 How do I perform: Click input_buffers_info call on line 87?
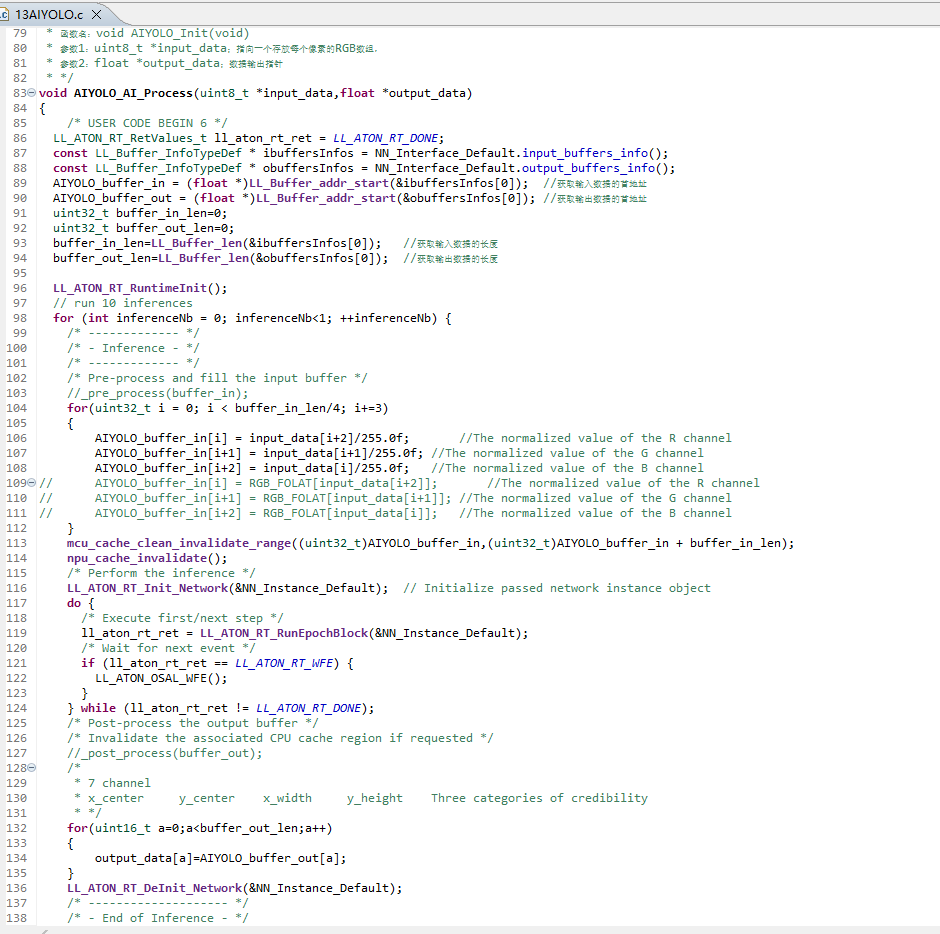(x=585, y=153)
